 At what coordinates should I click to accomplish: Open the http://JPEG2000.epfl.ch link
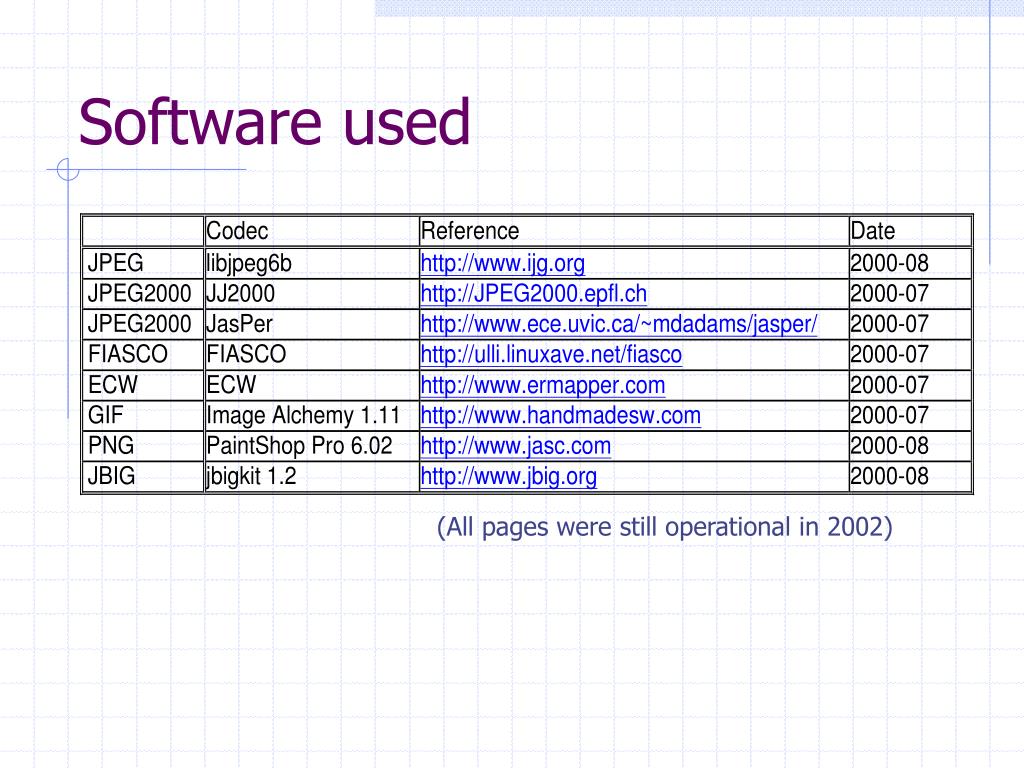(x=534, y=294)
